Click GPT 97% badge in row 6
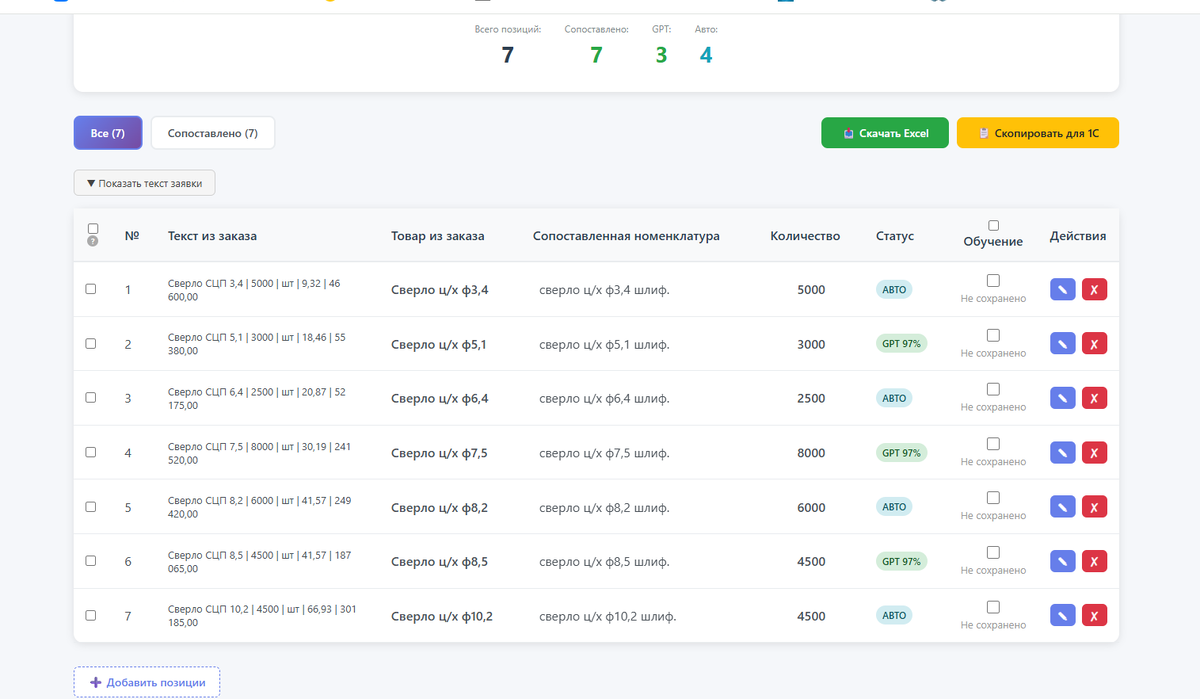 coord(901,561)
